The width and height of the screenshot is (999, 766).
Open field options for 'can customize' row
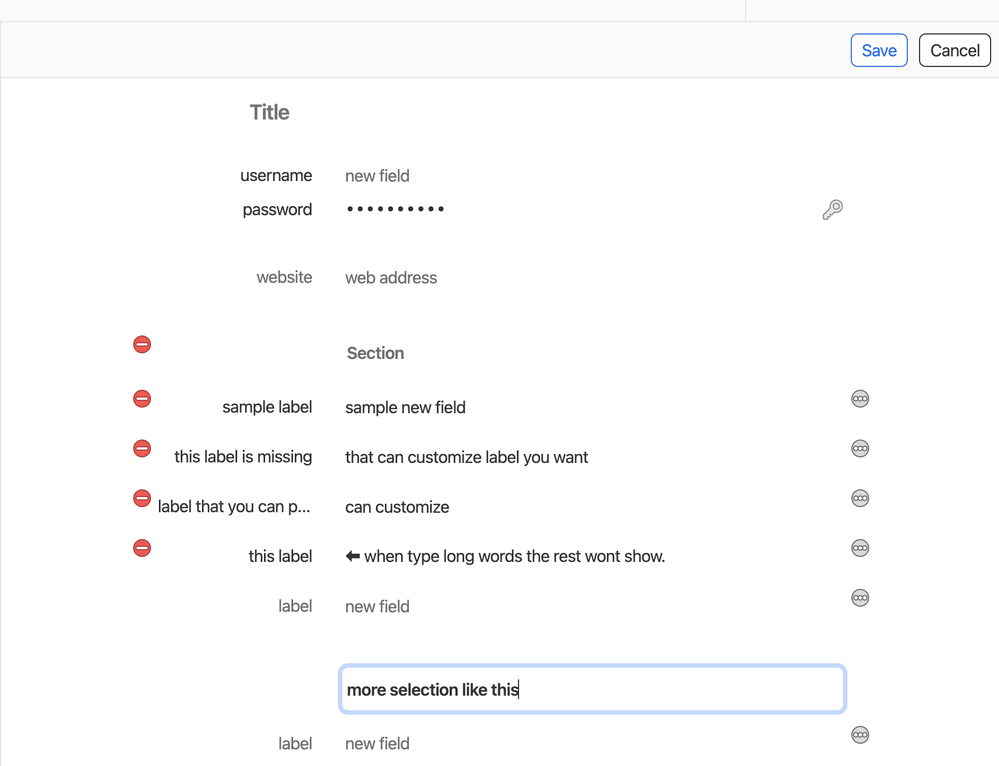(x=860, y=498)
